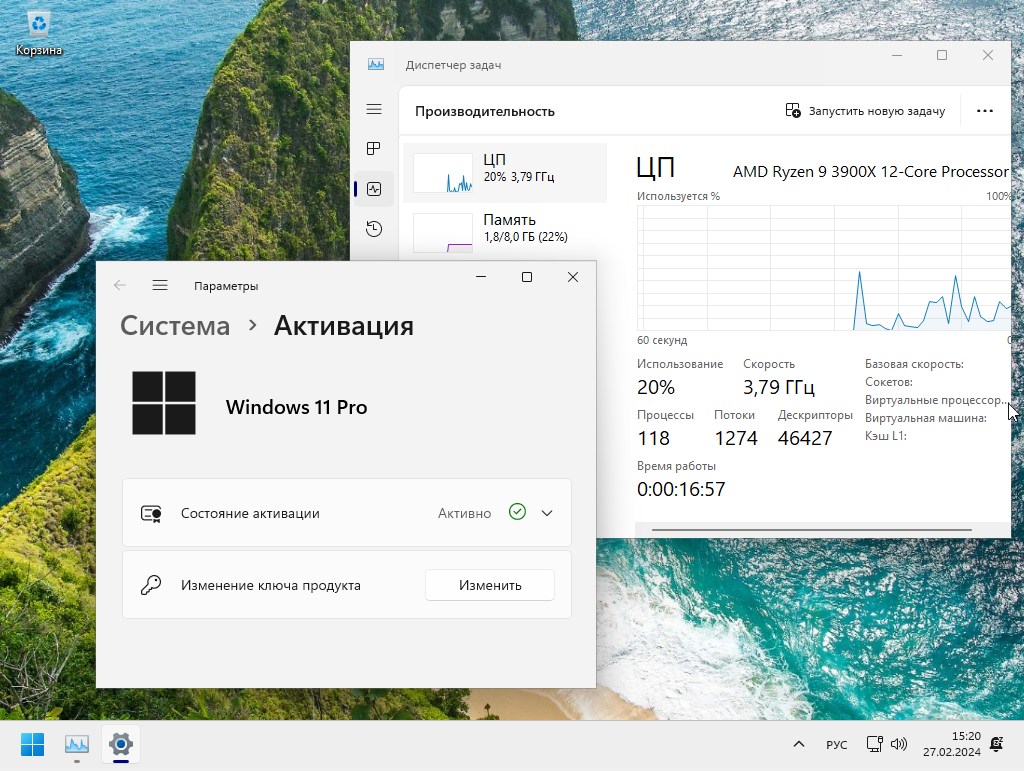Select the ЦП performance entry
The image size is (1024, 771).
[505, 172]
